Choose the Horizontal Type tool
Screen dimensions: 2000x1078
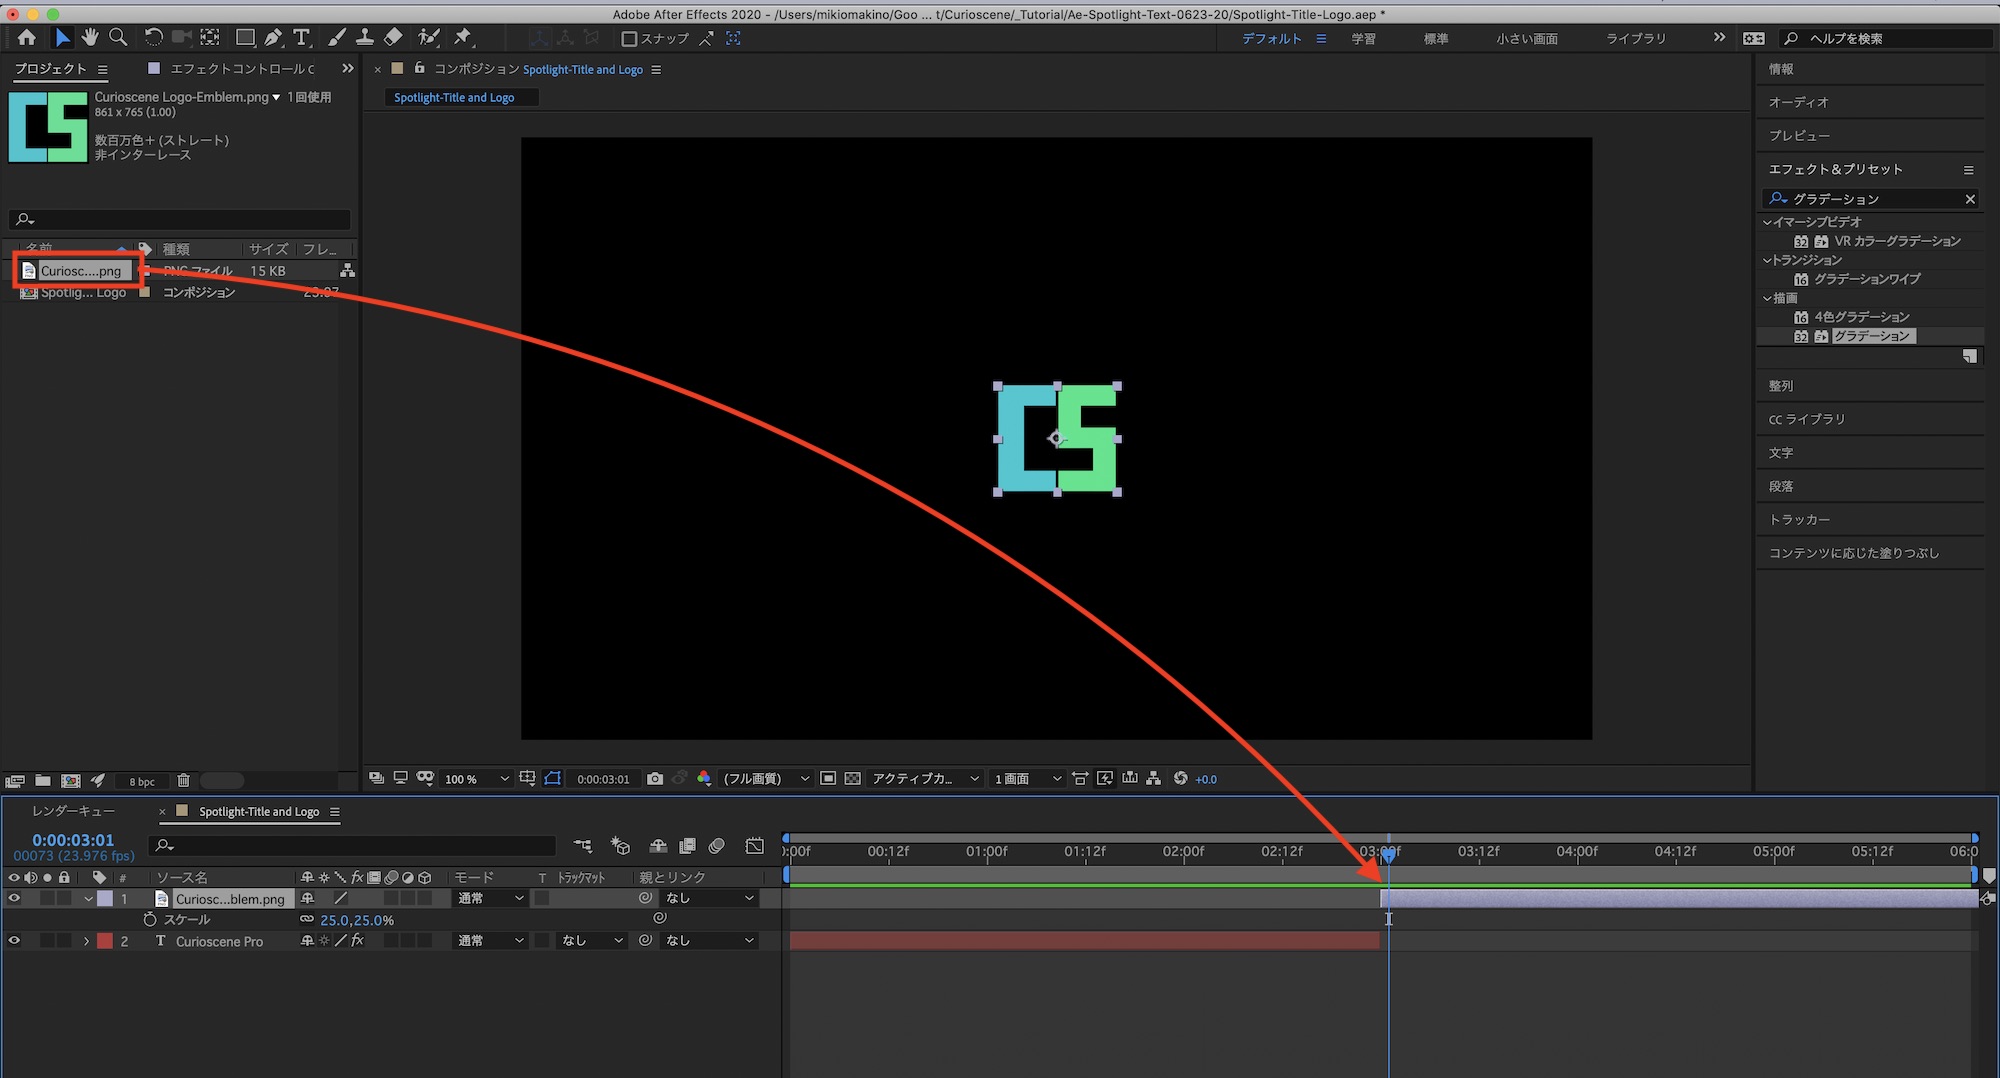tap(301, 38)
